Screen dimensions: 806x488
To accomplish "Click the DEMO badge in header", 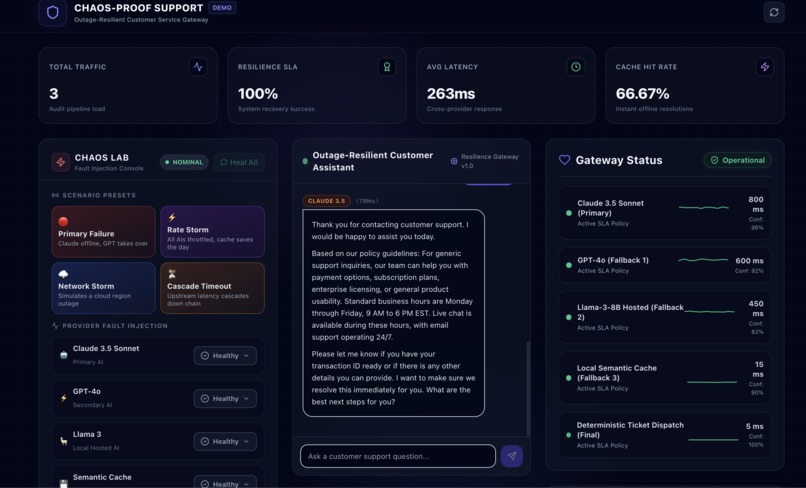I will [222, 8].
